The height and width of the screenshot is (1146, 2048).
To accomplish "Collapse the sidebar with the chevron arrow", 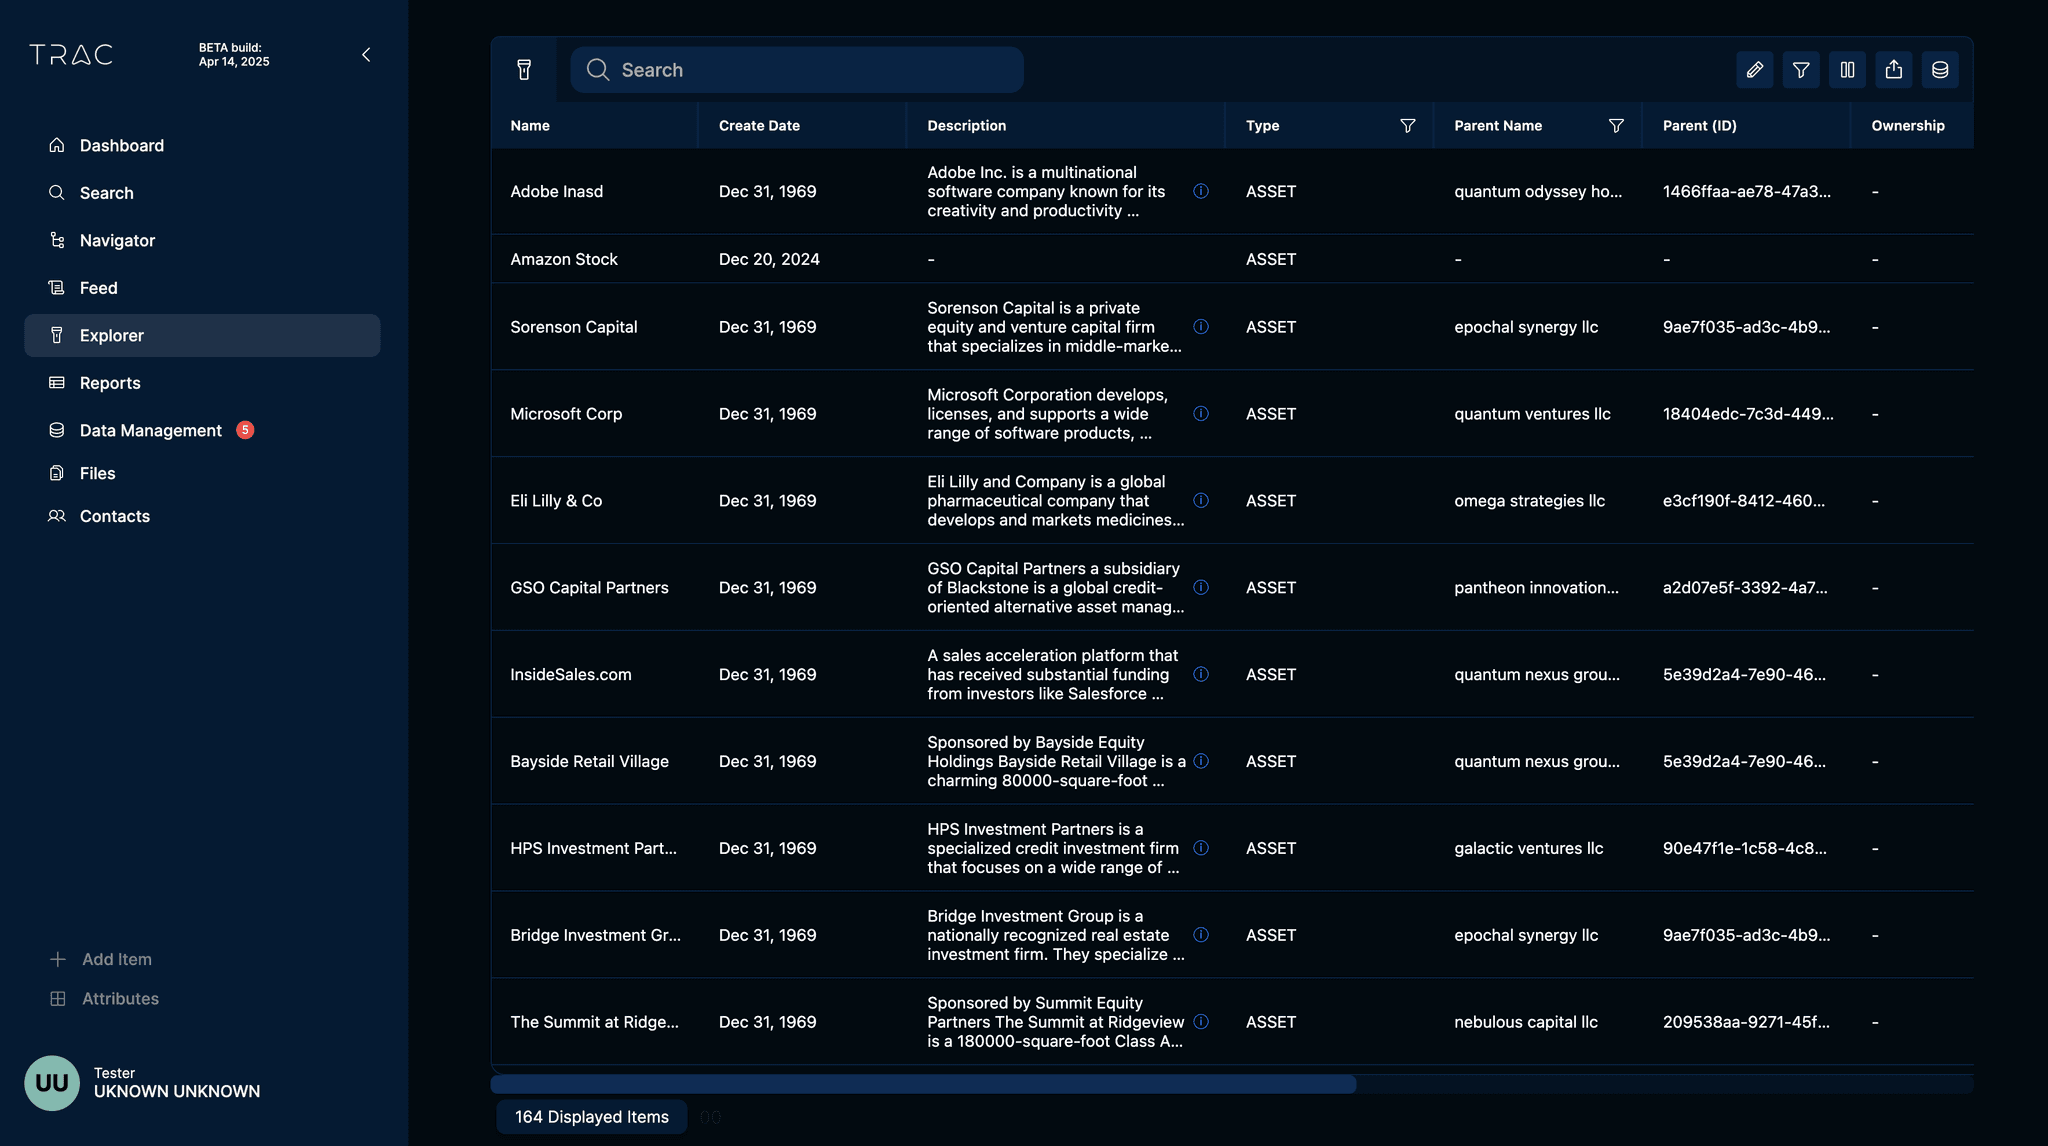I will [366, 55].
